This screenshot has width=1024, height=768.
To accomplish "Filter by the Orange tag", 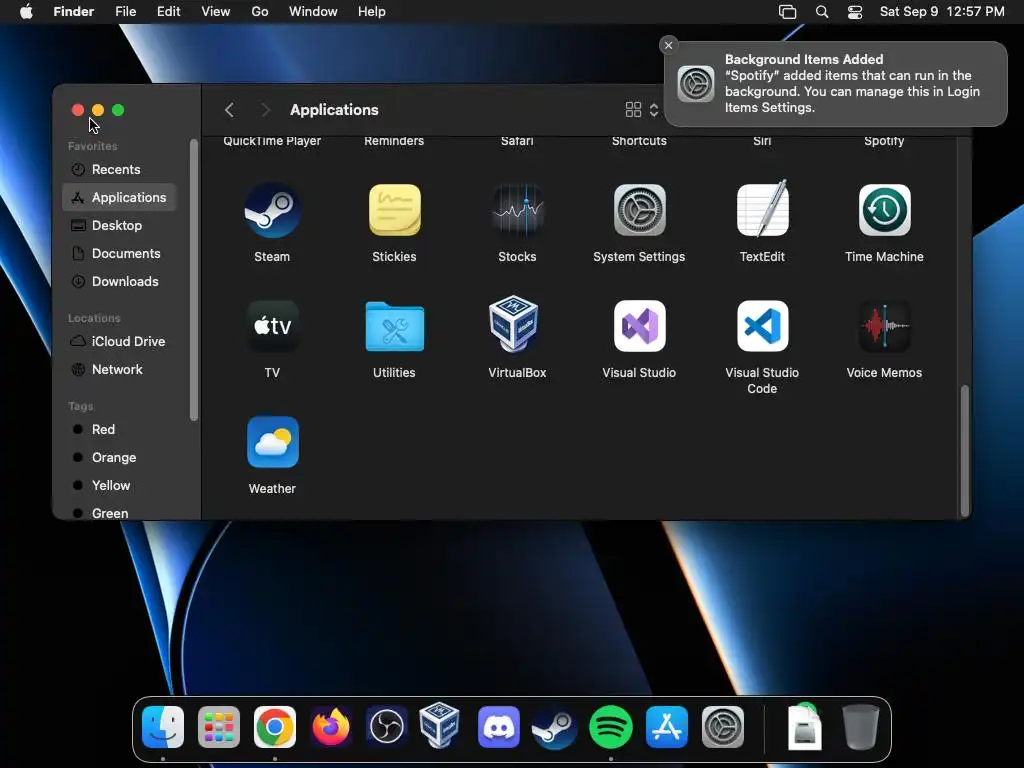I will (x=119, y=458).
